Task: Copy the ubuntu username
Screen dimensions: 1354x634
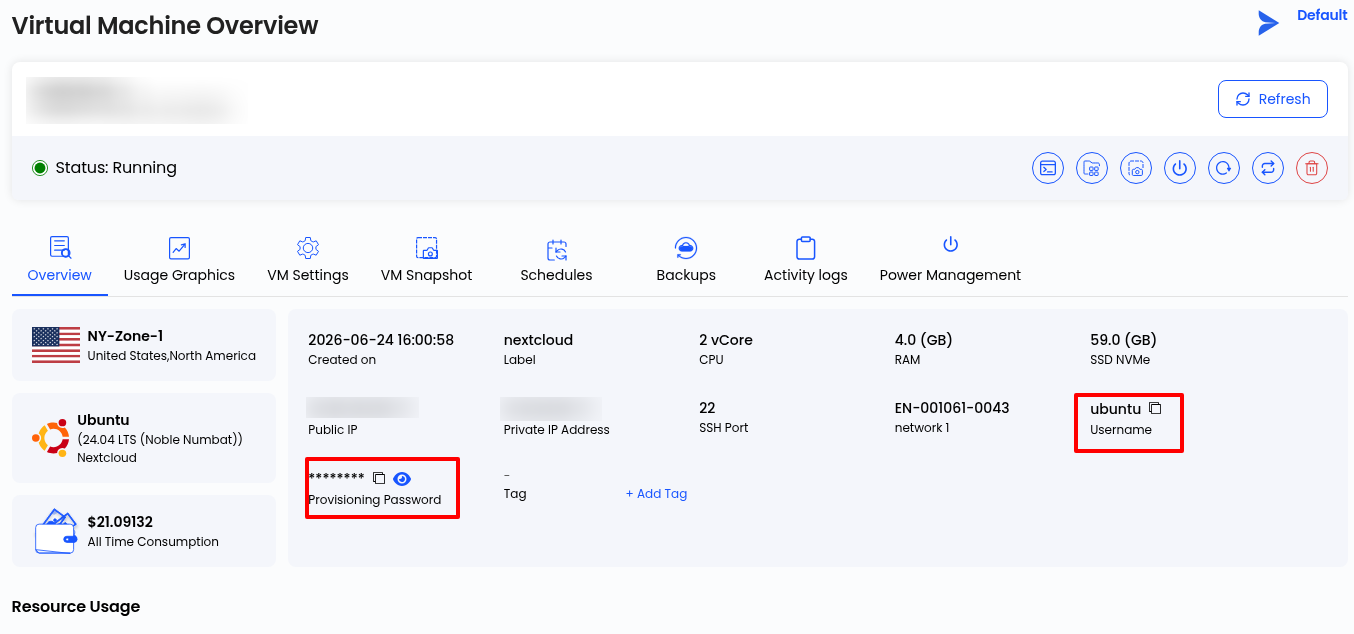Action: 1155,408
